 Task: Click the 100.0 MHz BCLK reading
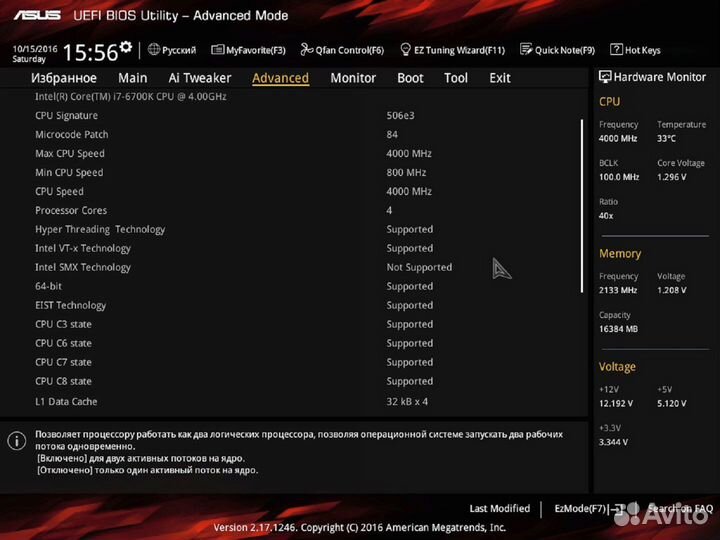tap(619, 177)
